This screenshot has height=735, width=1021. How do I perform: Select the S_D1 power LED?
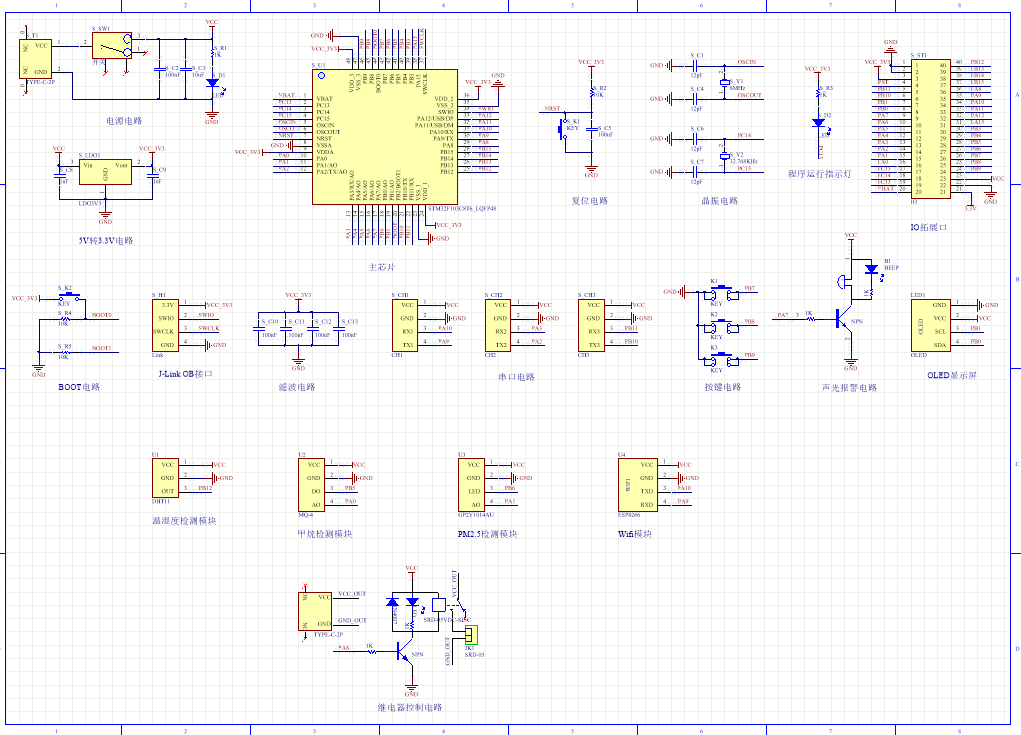pos(212,83)
